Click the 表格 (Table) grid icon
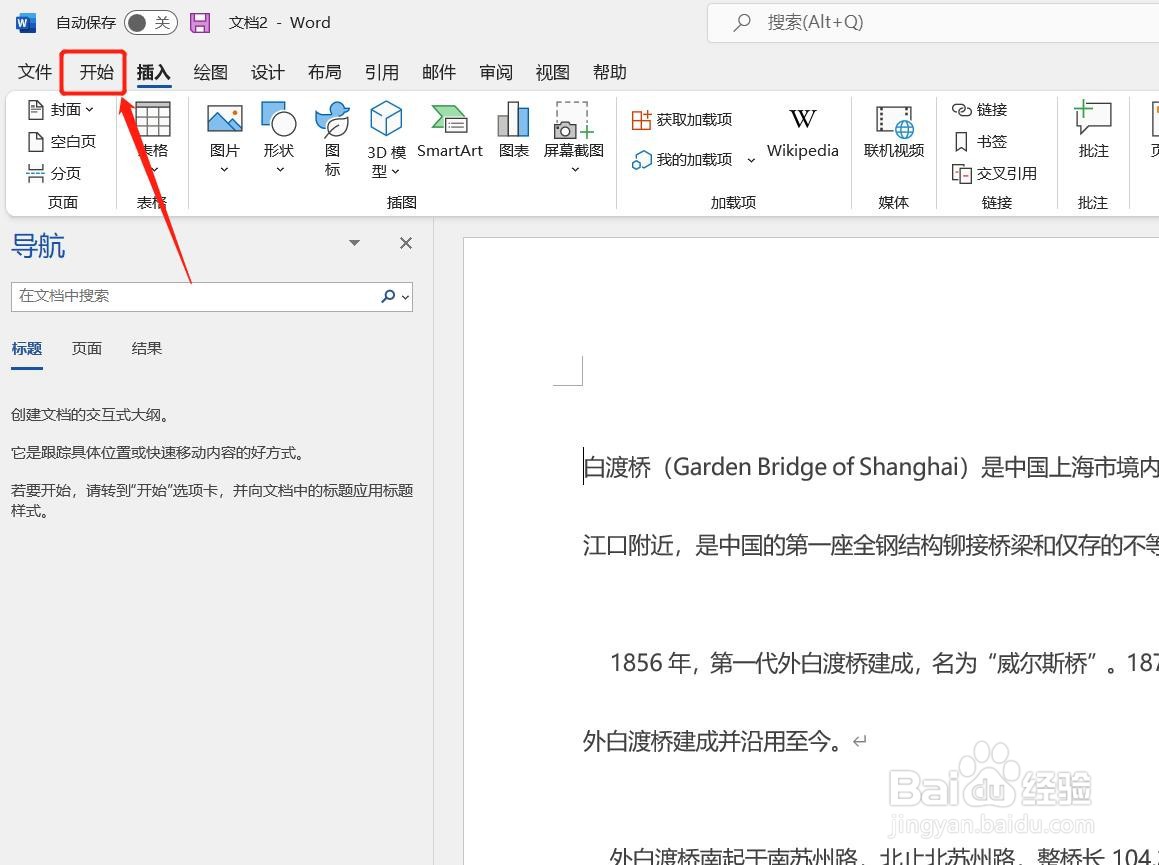1159x865 pixels. (x=153, y=119)
